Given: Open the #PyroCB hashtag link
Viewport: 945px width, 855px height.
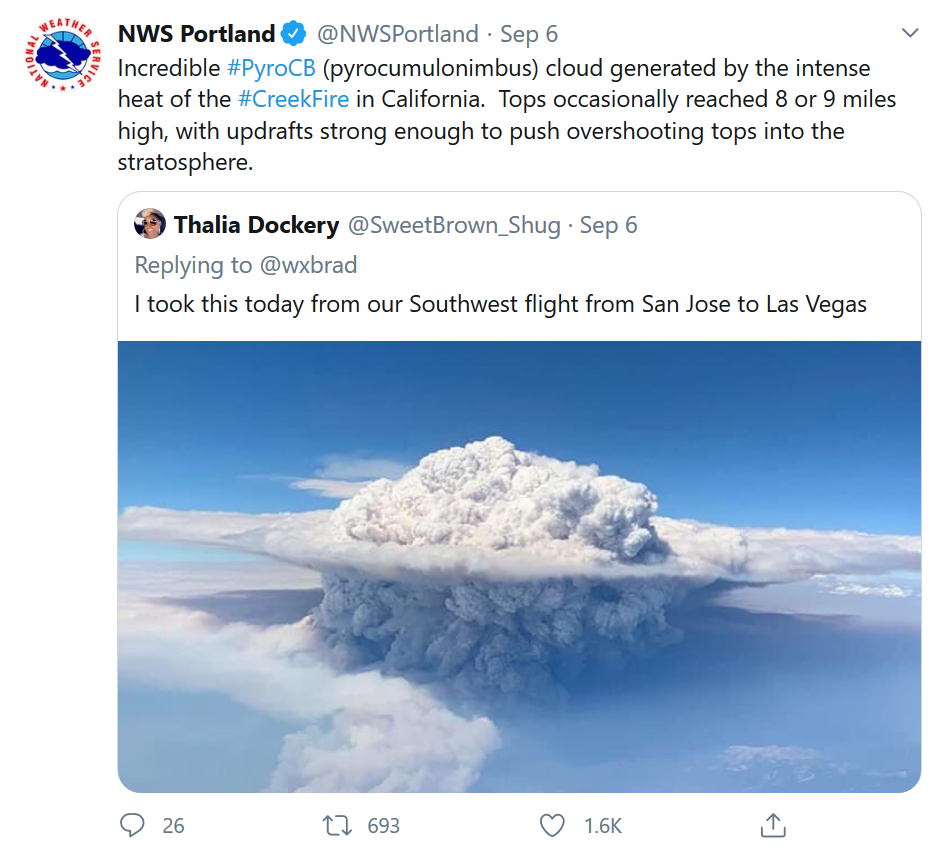Looking at the screenshot, I should 271,69.
